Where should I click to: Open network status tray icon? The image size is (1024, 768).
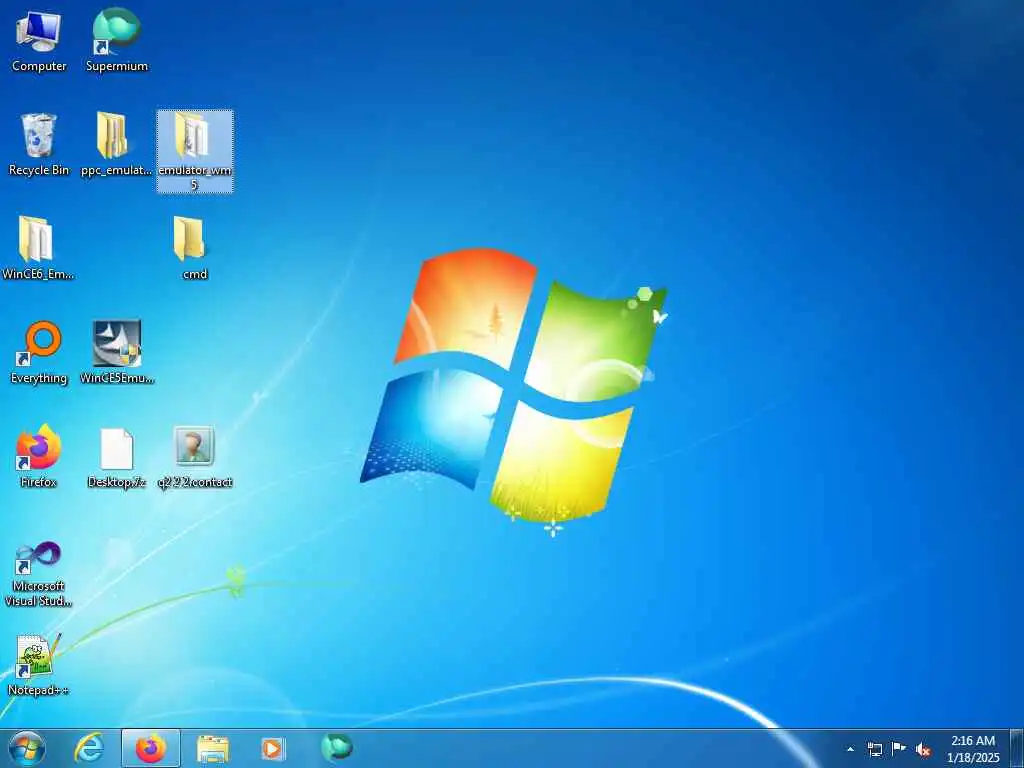pyautogui.click(x=874, y=750)
